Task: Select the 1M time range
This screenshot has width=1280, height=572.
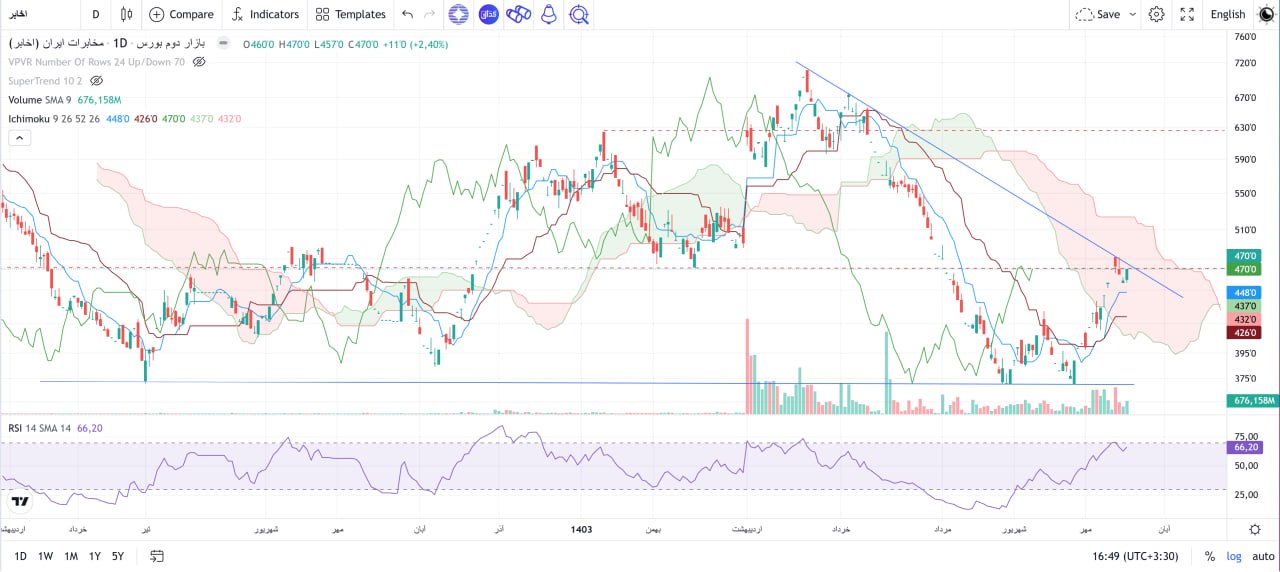Action: 71,556
